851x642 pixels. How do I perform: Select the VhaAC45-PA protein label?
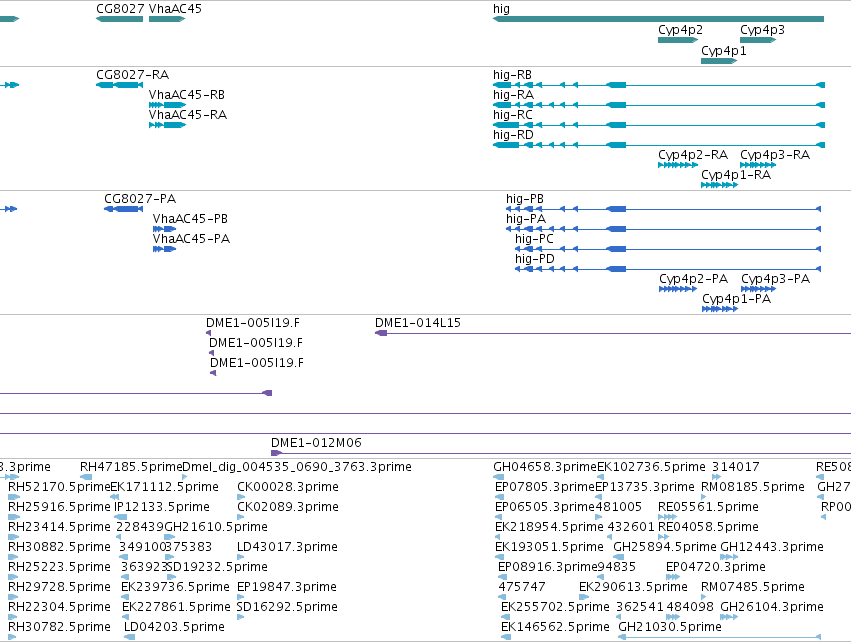tap(191, 239)
